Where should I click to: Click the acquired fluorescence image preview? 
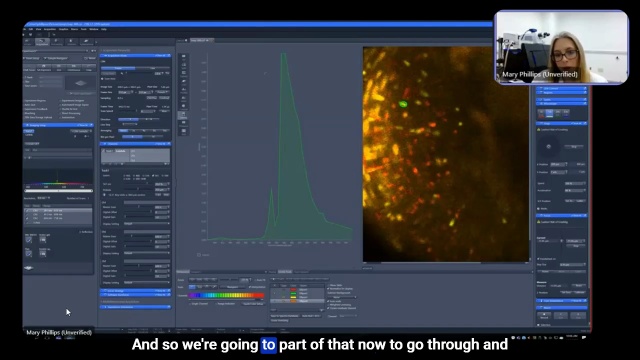[x=446, y=154]
